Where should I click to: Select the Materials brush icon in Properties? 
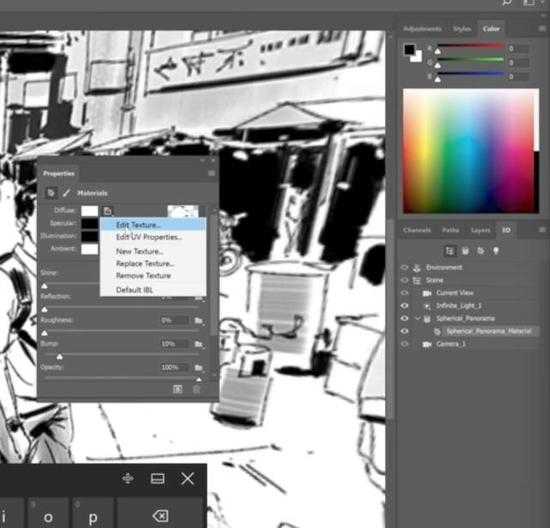click(x=66, y=193)
